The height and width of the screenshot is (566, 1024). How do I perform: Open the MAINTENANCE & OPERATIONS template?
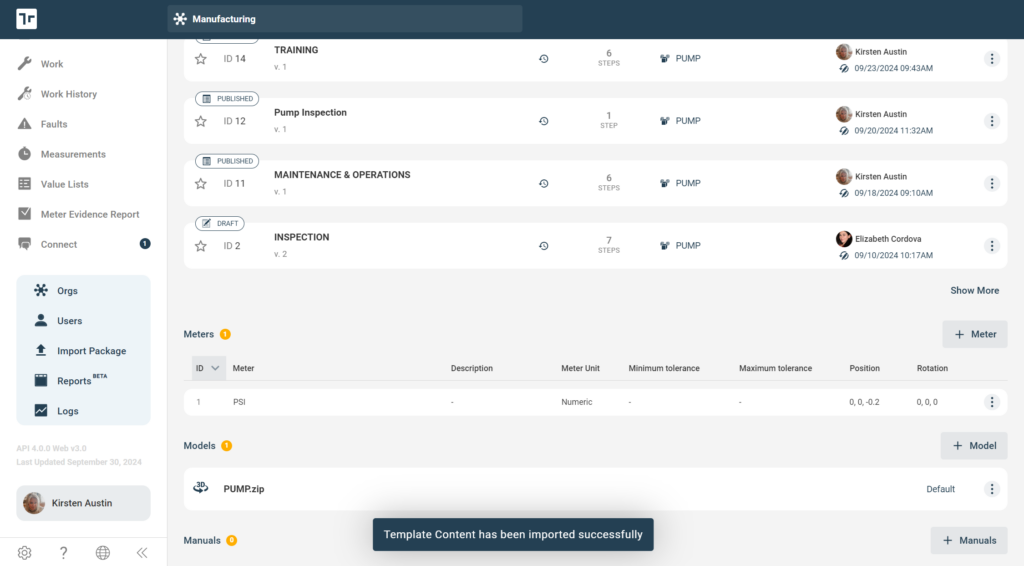(342, 175)
